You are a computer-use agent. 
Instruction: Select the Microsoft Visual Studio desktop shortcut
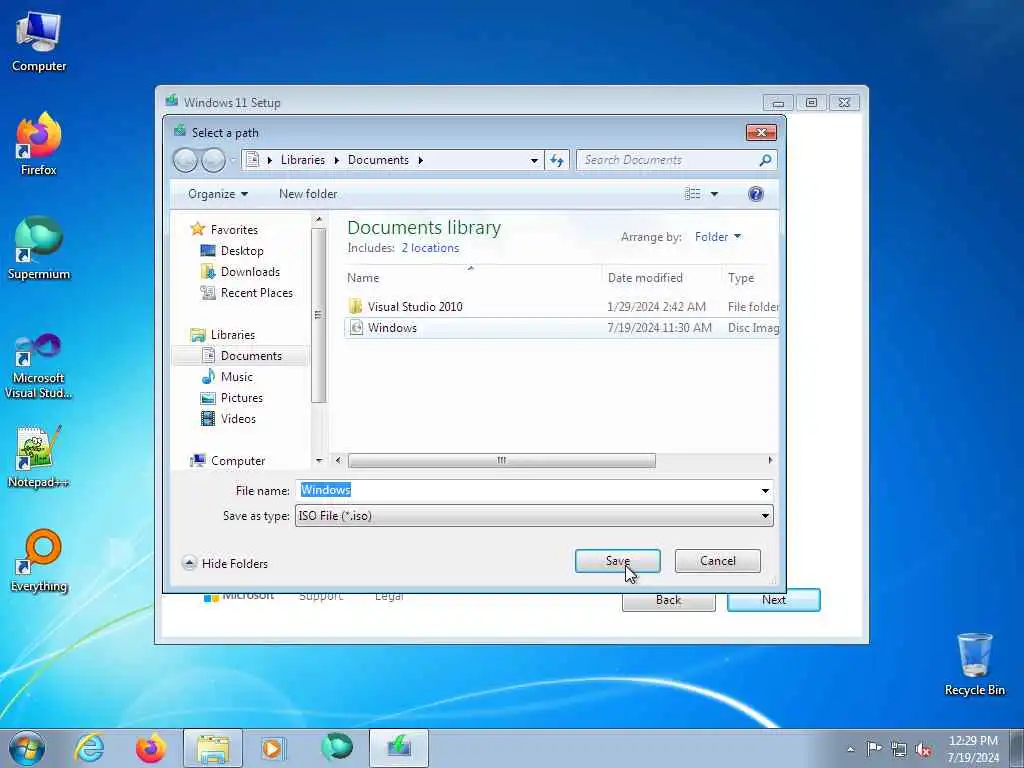[x=39, y=366]
